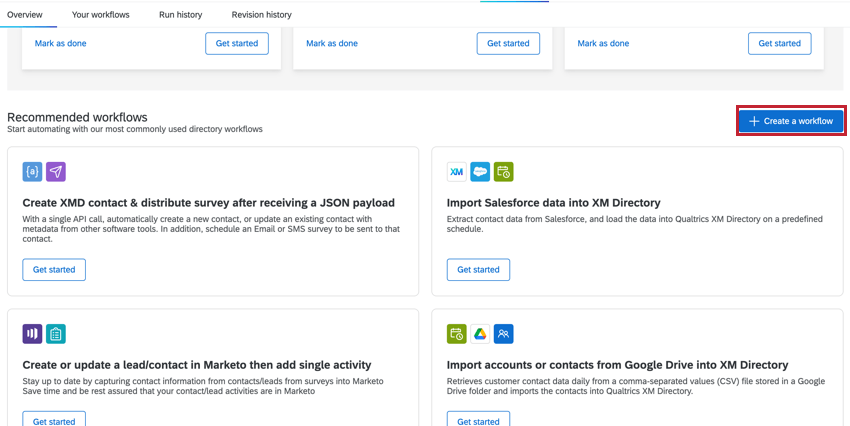Screen dimensions: 850x426
Task: Click the green calendar icon in Google Drive card
Action: coord(456,334)
